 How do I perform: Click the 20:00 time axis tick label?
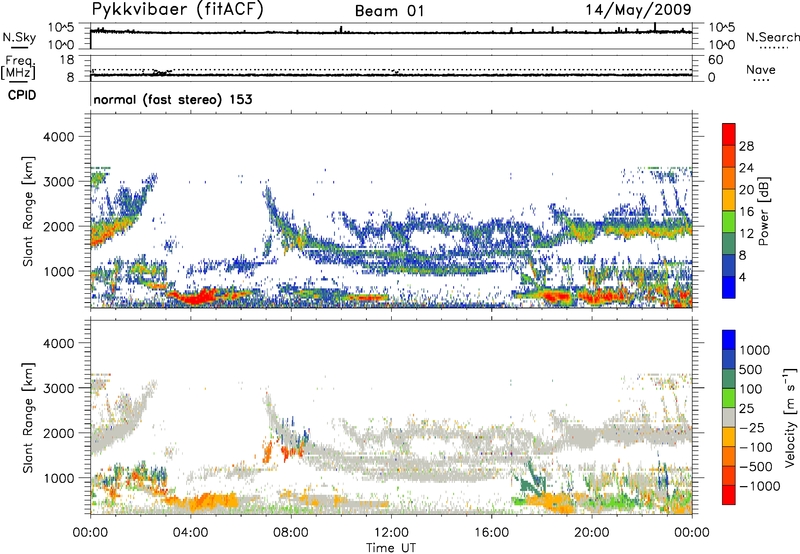tap(592, 533)
